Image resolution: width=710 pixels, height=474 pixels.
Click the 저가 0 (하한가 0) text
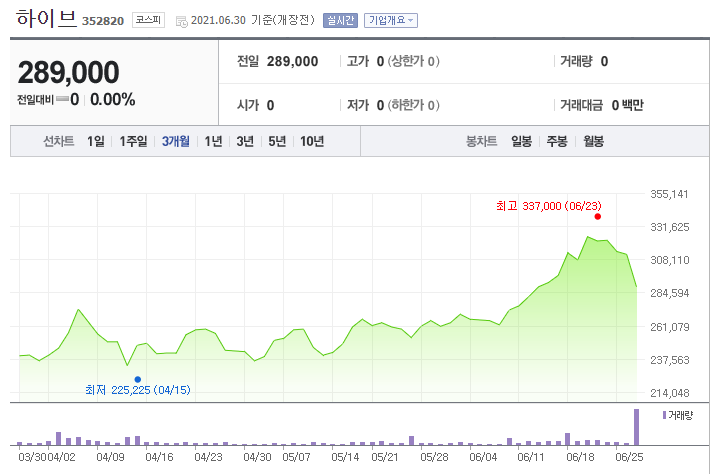(x=393, y=105)
